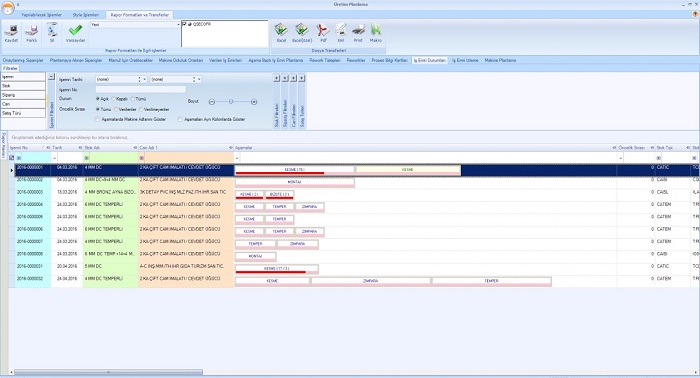Select the Tümü radio button in Durum row
This screenshot has width=700, height=378.
coord(133,99)
